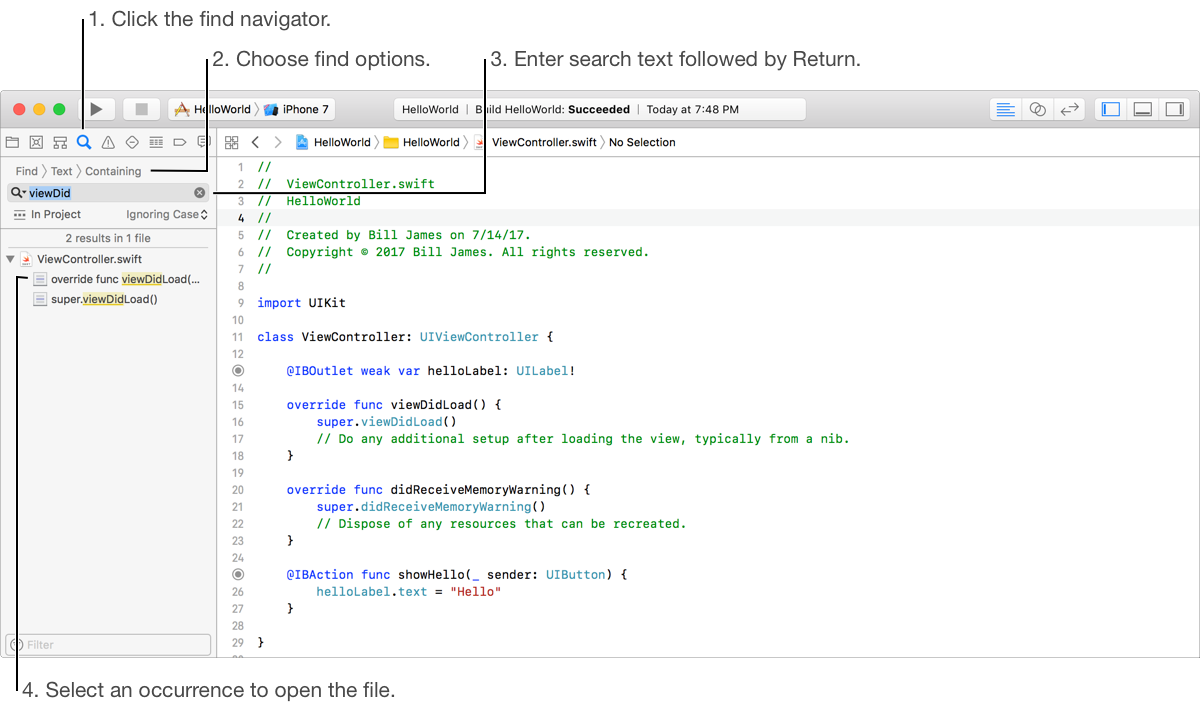The image size is (1200, 708).
Task: Collapse the ViewController.swift results group
Action: [10, 259]
